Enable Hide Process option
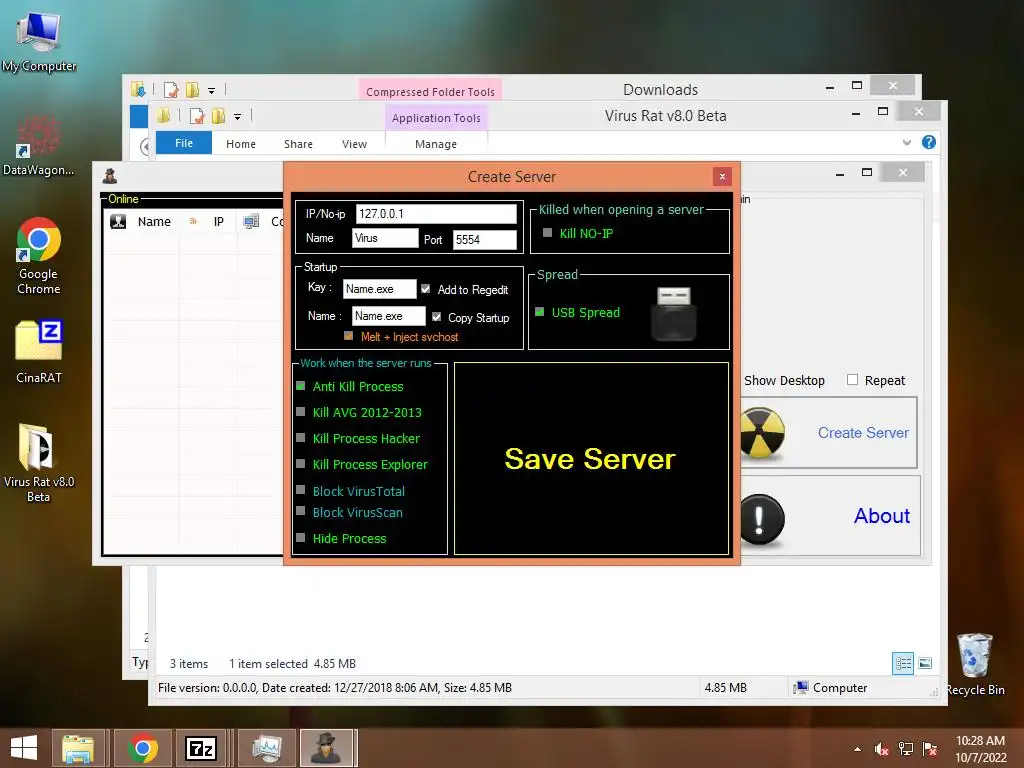 (301, 537)
